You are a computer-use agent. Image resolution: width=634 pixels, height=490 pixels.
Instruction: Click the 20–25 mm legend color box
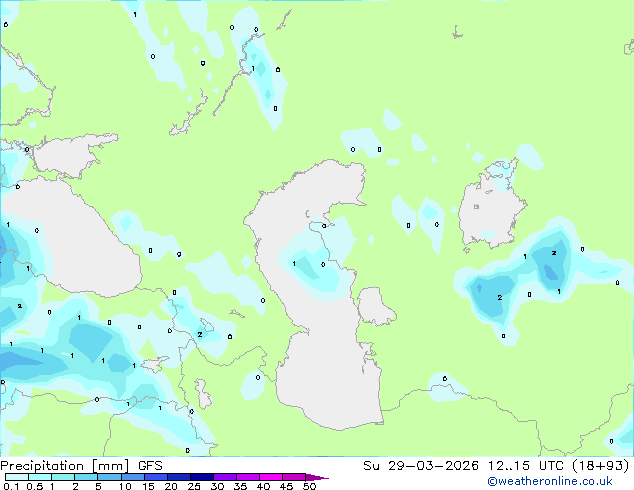179,477
